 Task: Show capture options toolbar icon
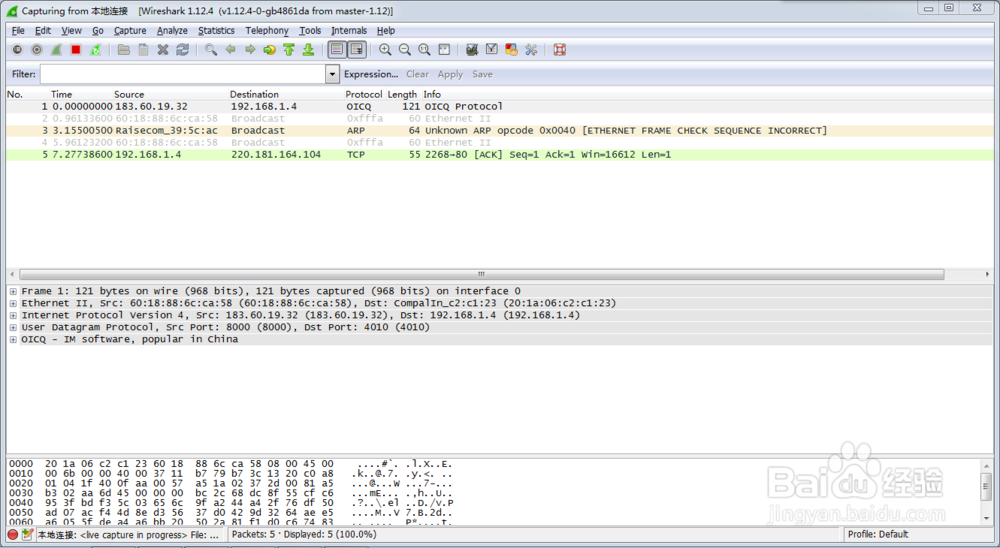point(37,50)
